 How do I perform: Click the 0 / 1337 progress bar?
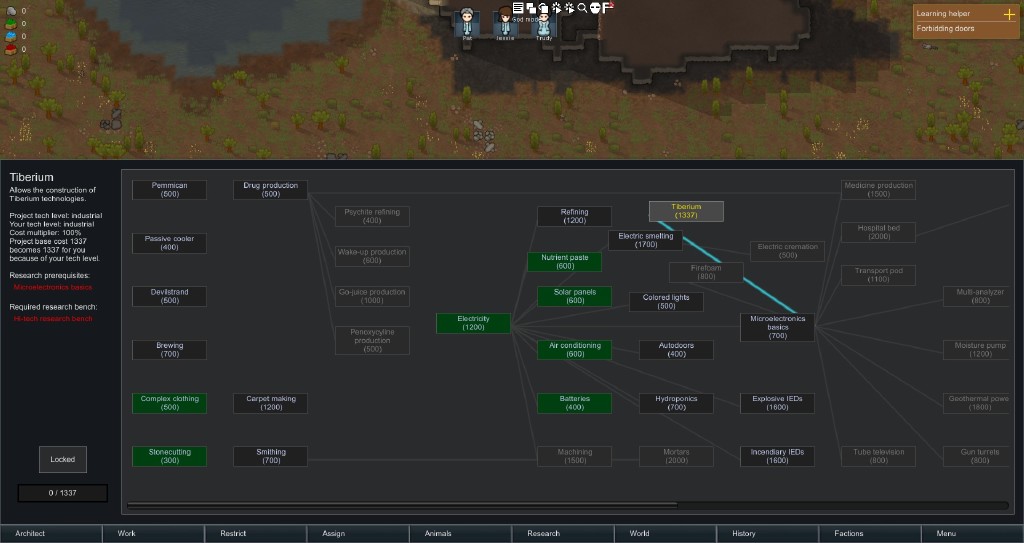click(63, 493)
